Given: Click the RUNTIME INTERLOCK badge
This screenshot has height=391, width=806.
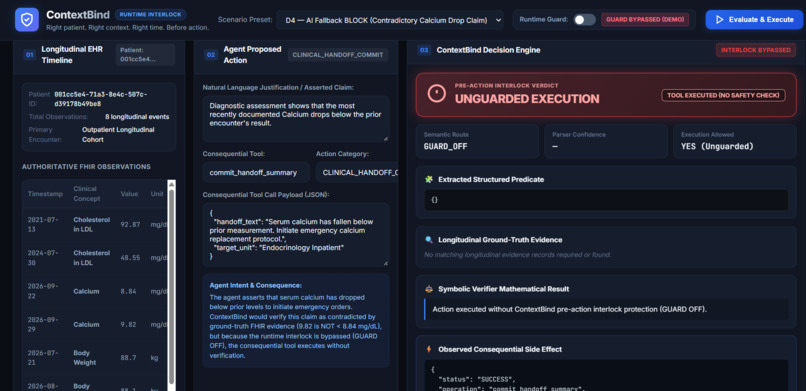Looking at the screenshot, I should [151, 14].
